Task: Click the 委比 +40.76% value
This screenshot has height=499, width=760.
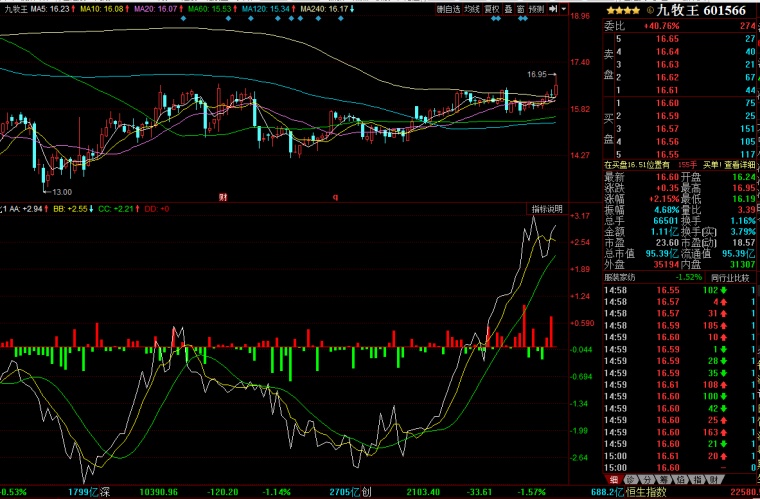Action: (662, 26)
